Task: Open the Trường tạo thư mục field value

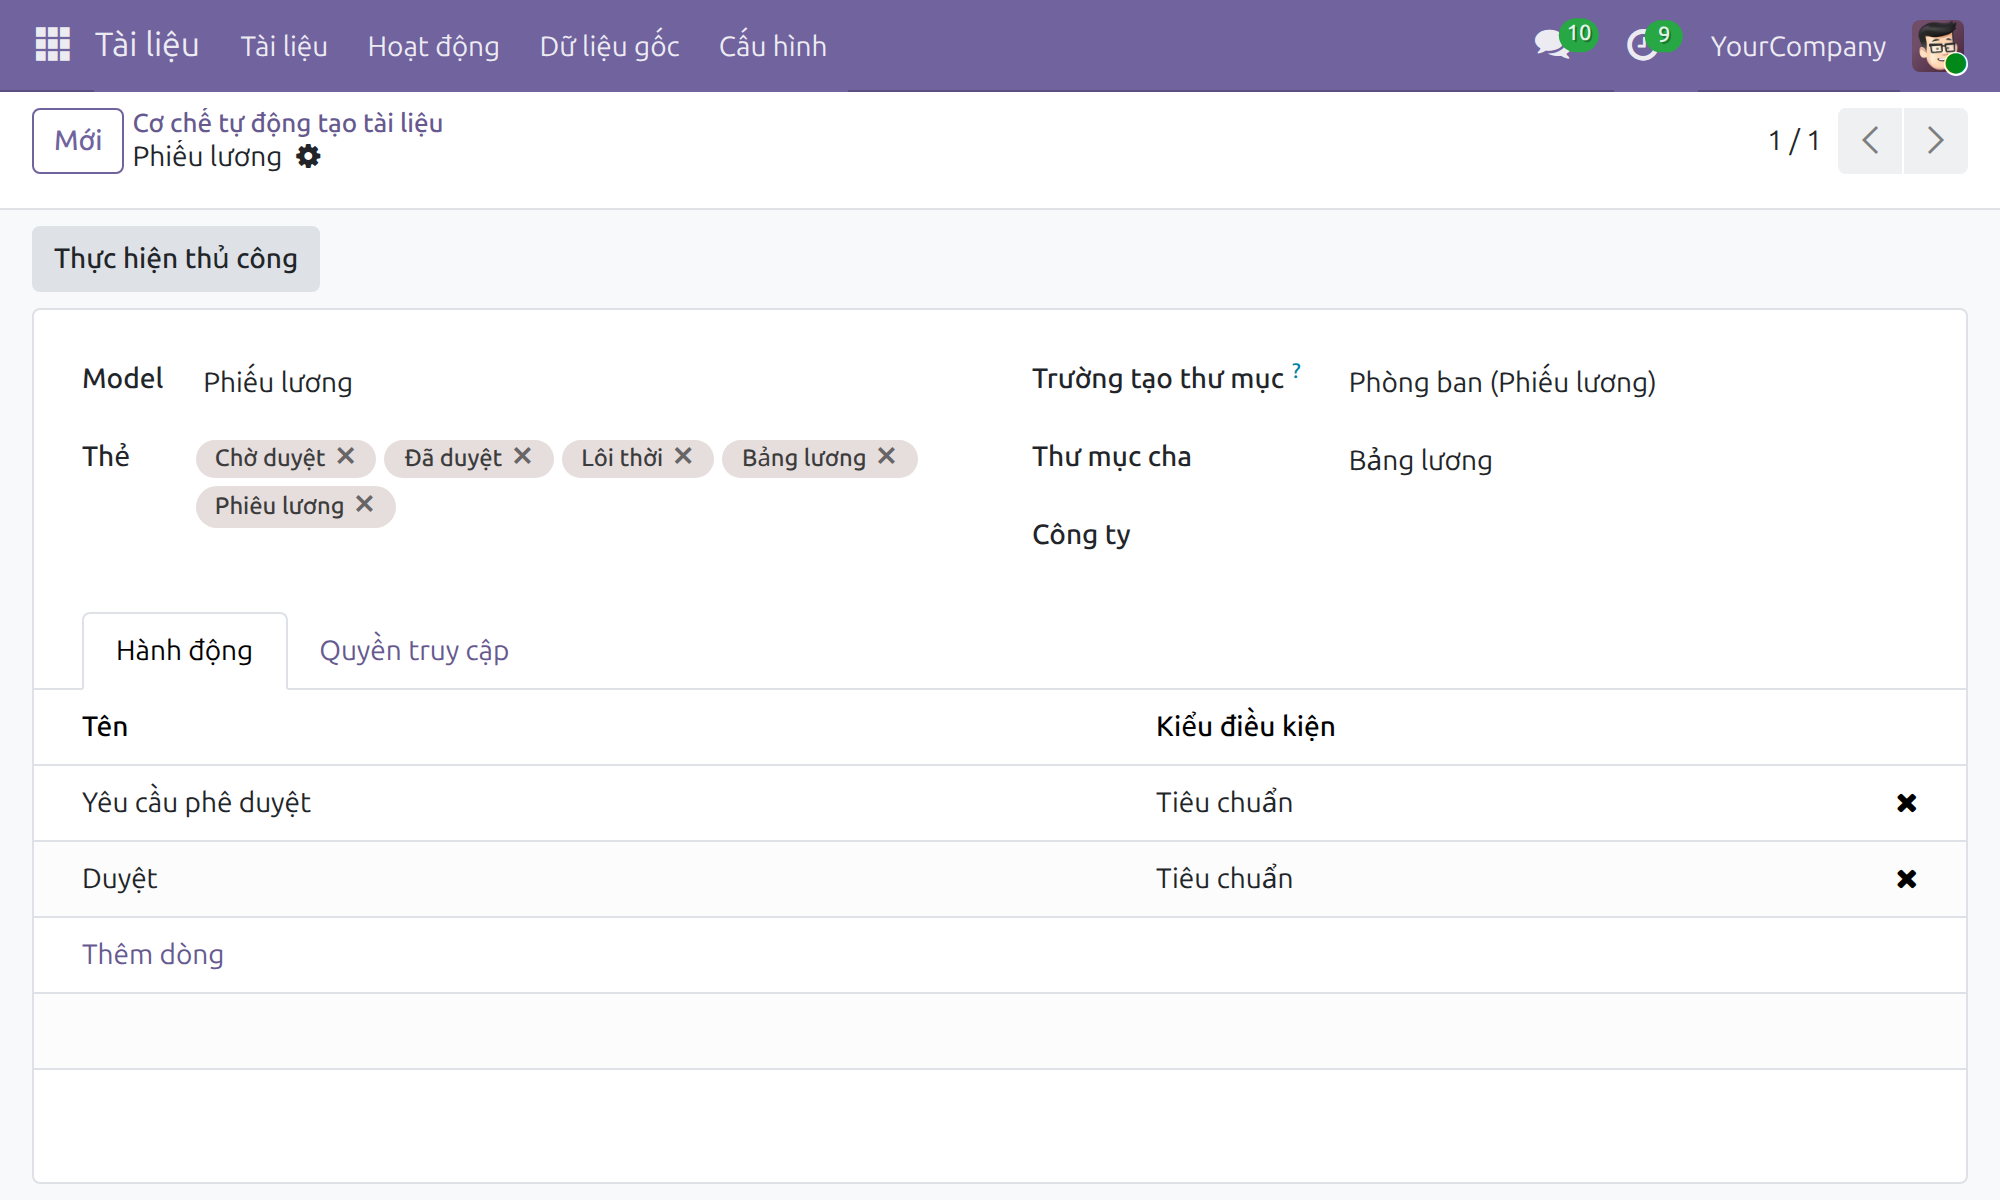Action: 1502,382
